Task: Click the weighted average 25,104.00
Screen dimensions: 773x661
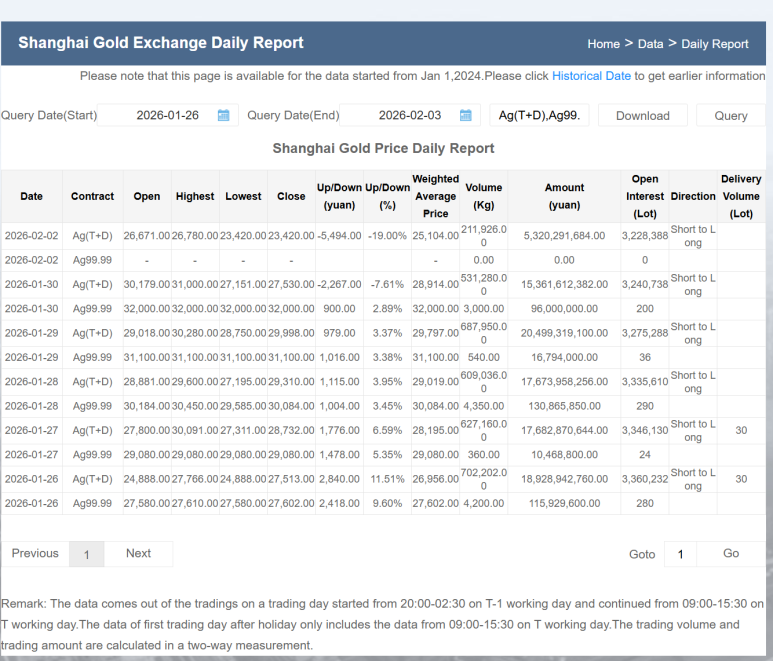Action: click(x=435, y=236)
